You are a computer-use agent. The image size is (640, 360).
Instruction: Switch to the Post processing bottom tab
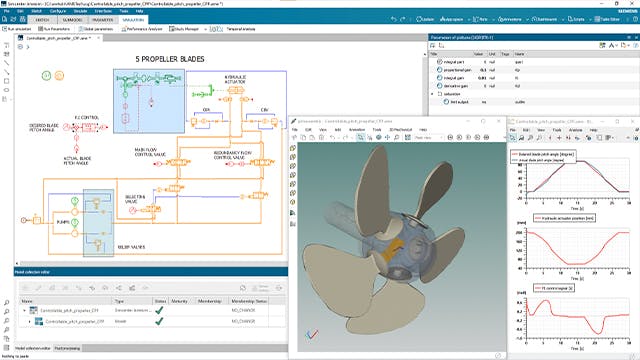pyautogui.click(x=67, y=348)
